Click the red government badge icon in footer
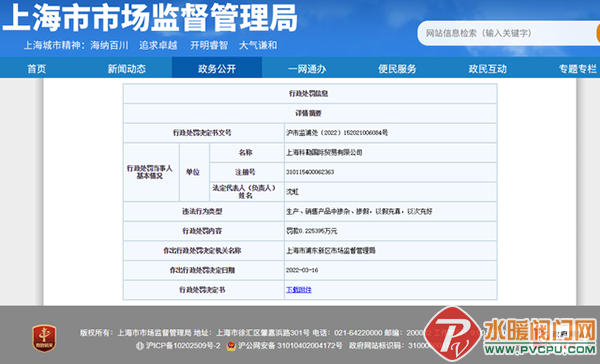 44,338
